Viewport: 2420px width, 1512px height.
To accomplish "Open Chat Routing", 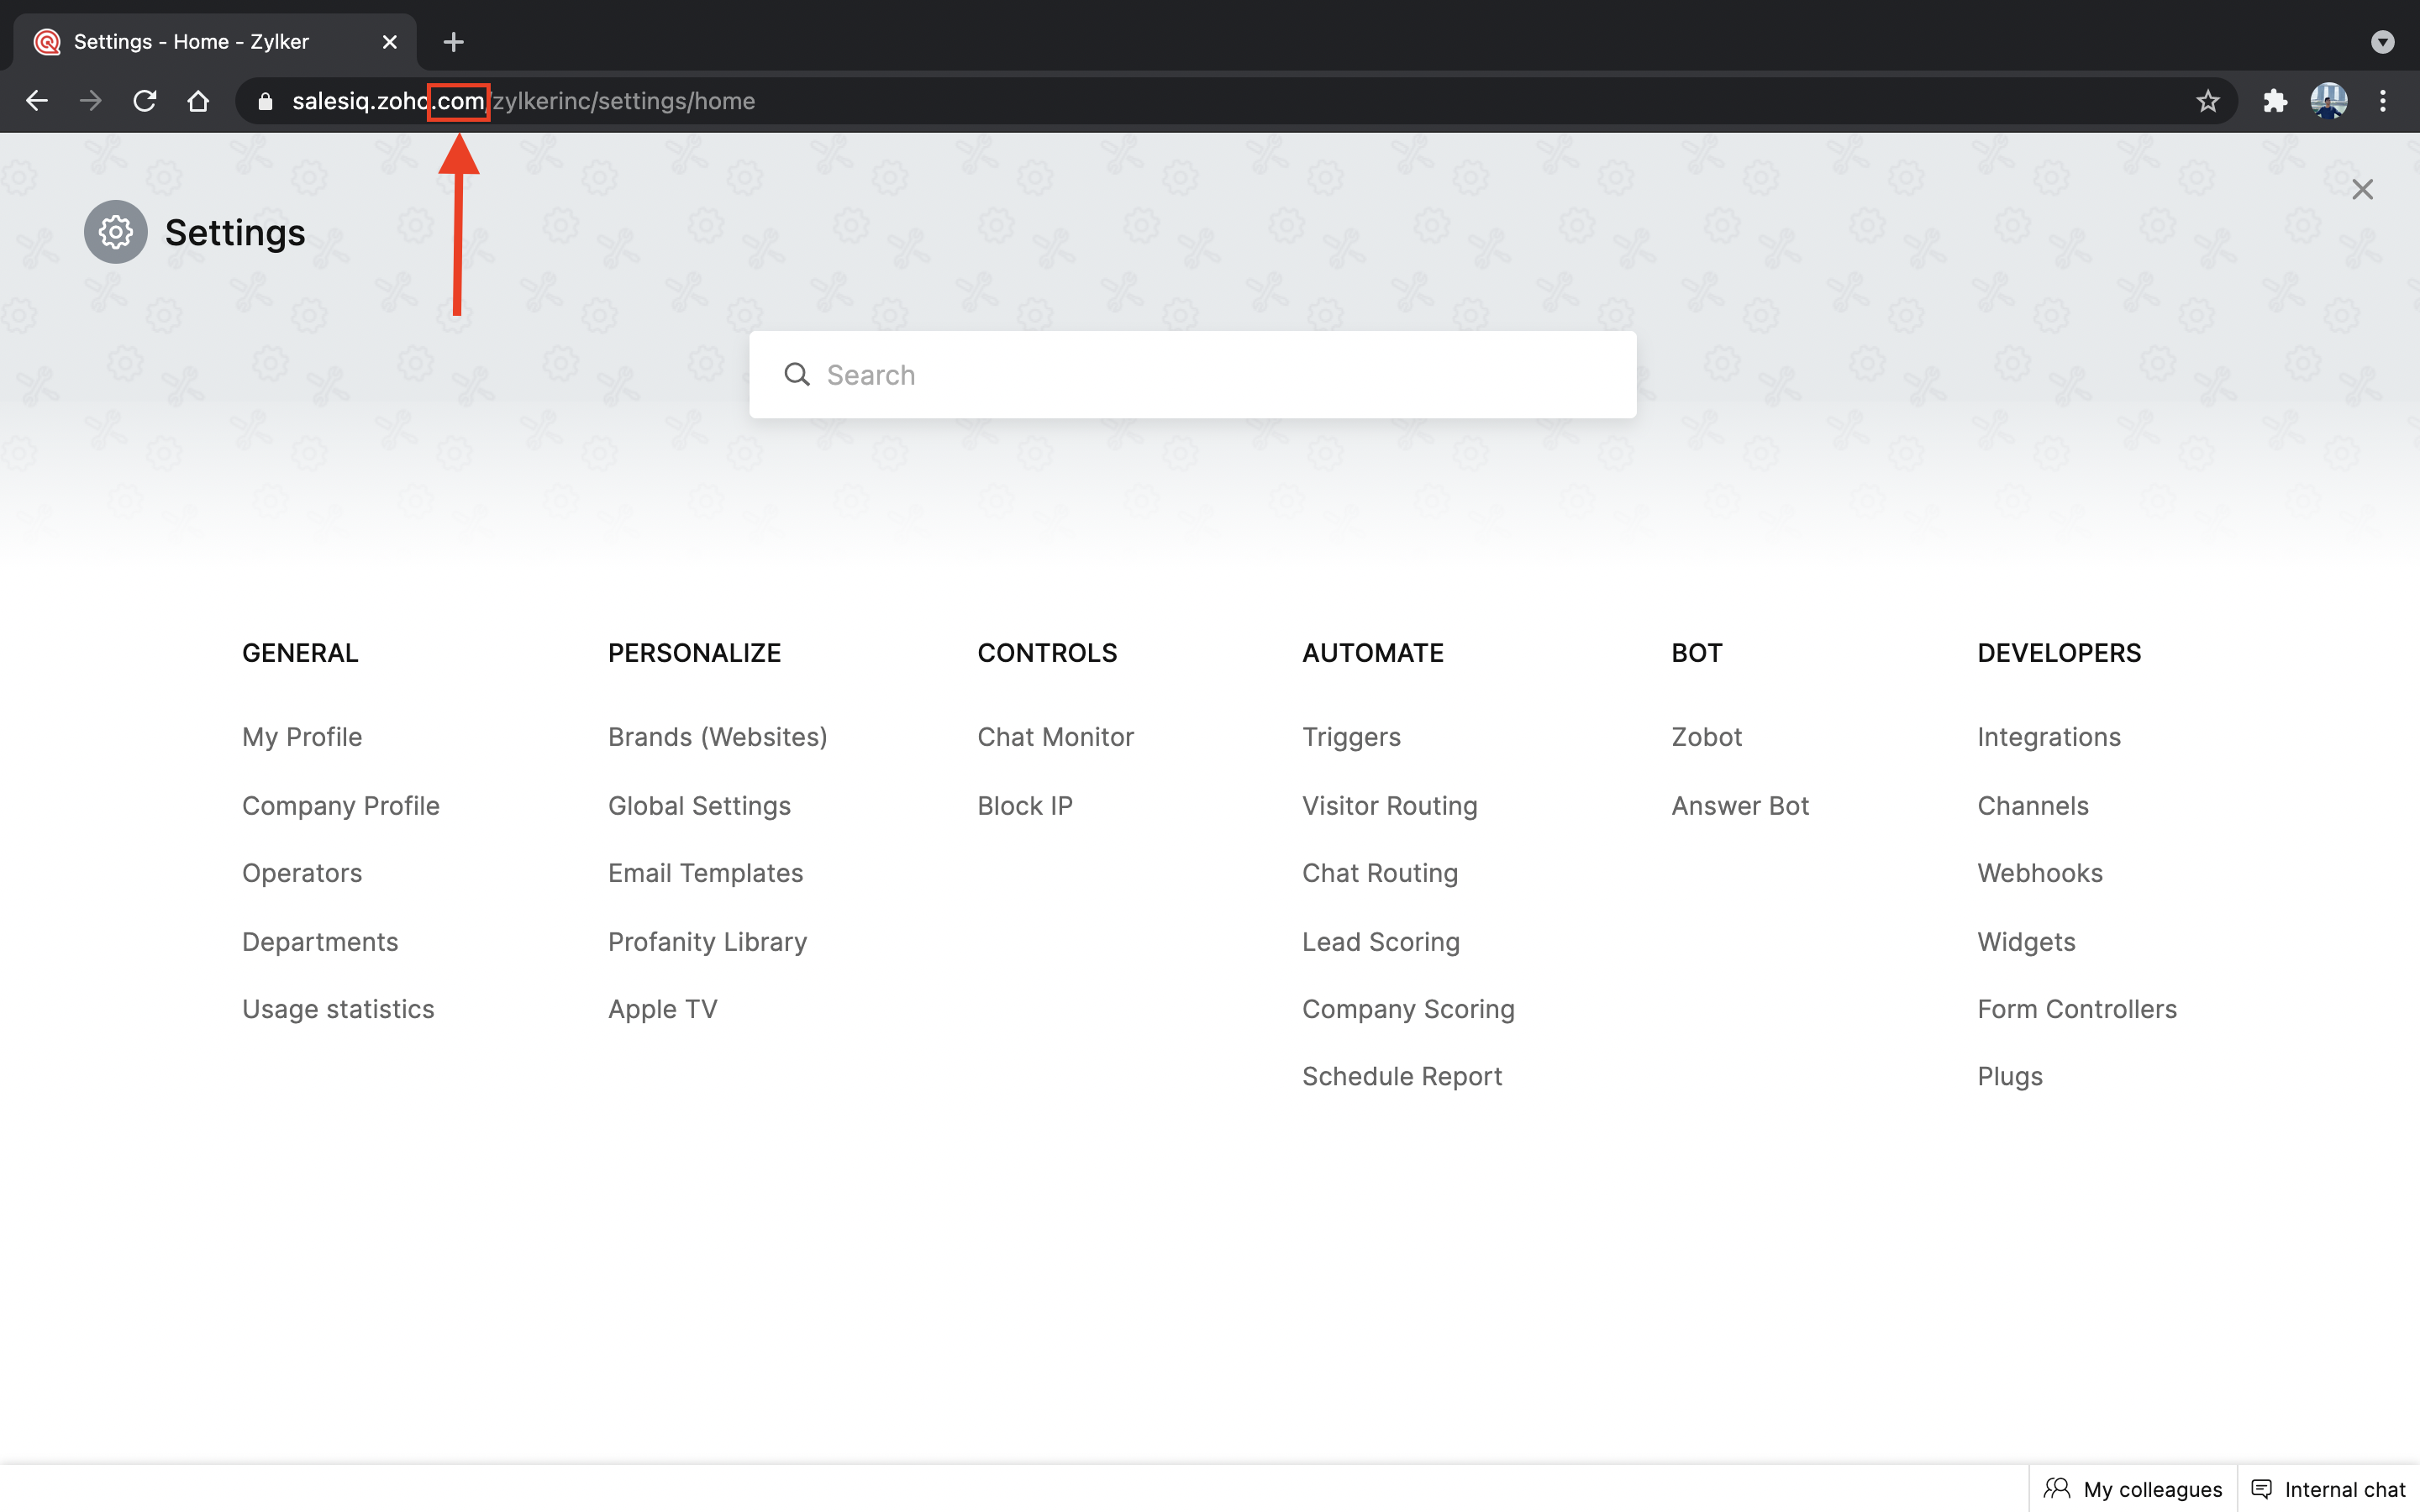I will point(1380,874).
